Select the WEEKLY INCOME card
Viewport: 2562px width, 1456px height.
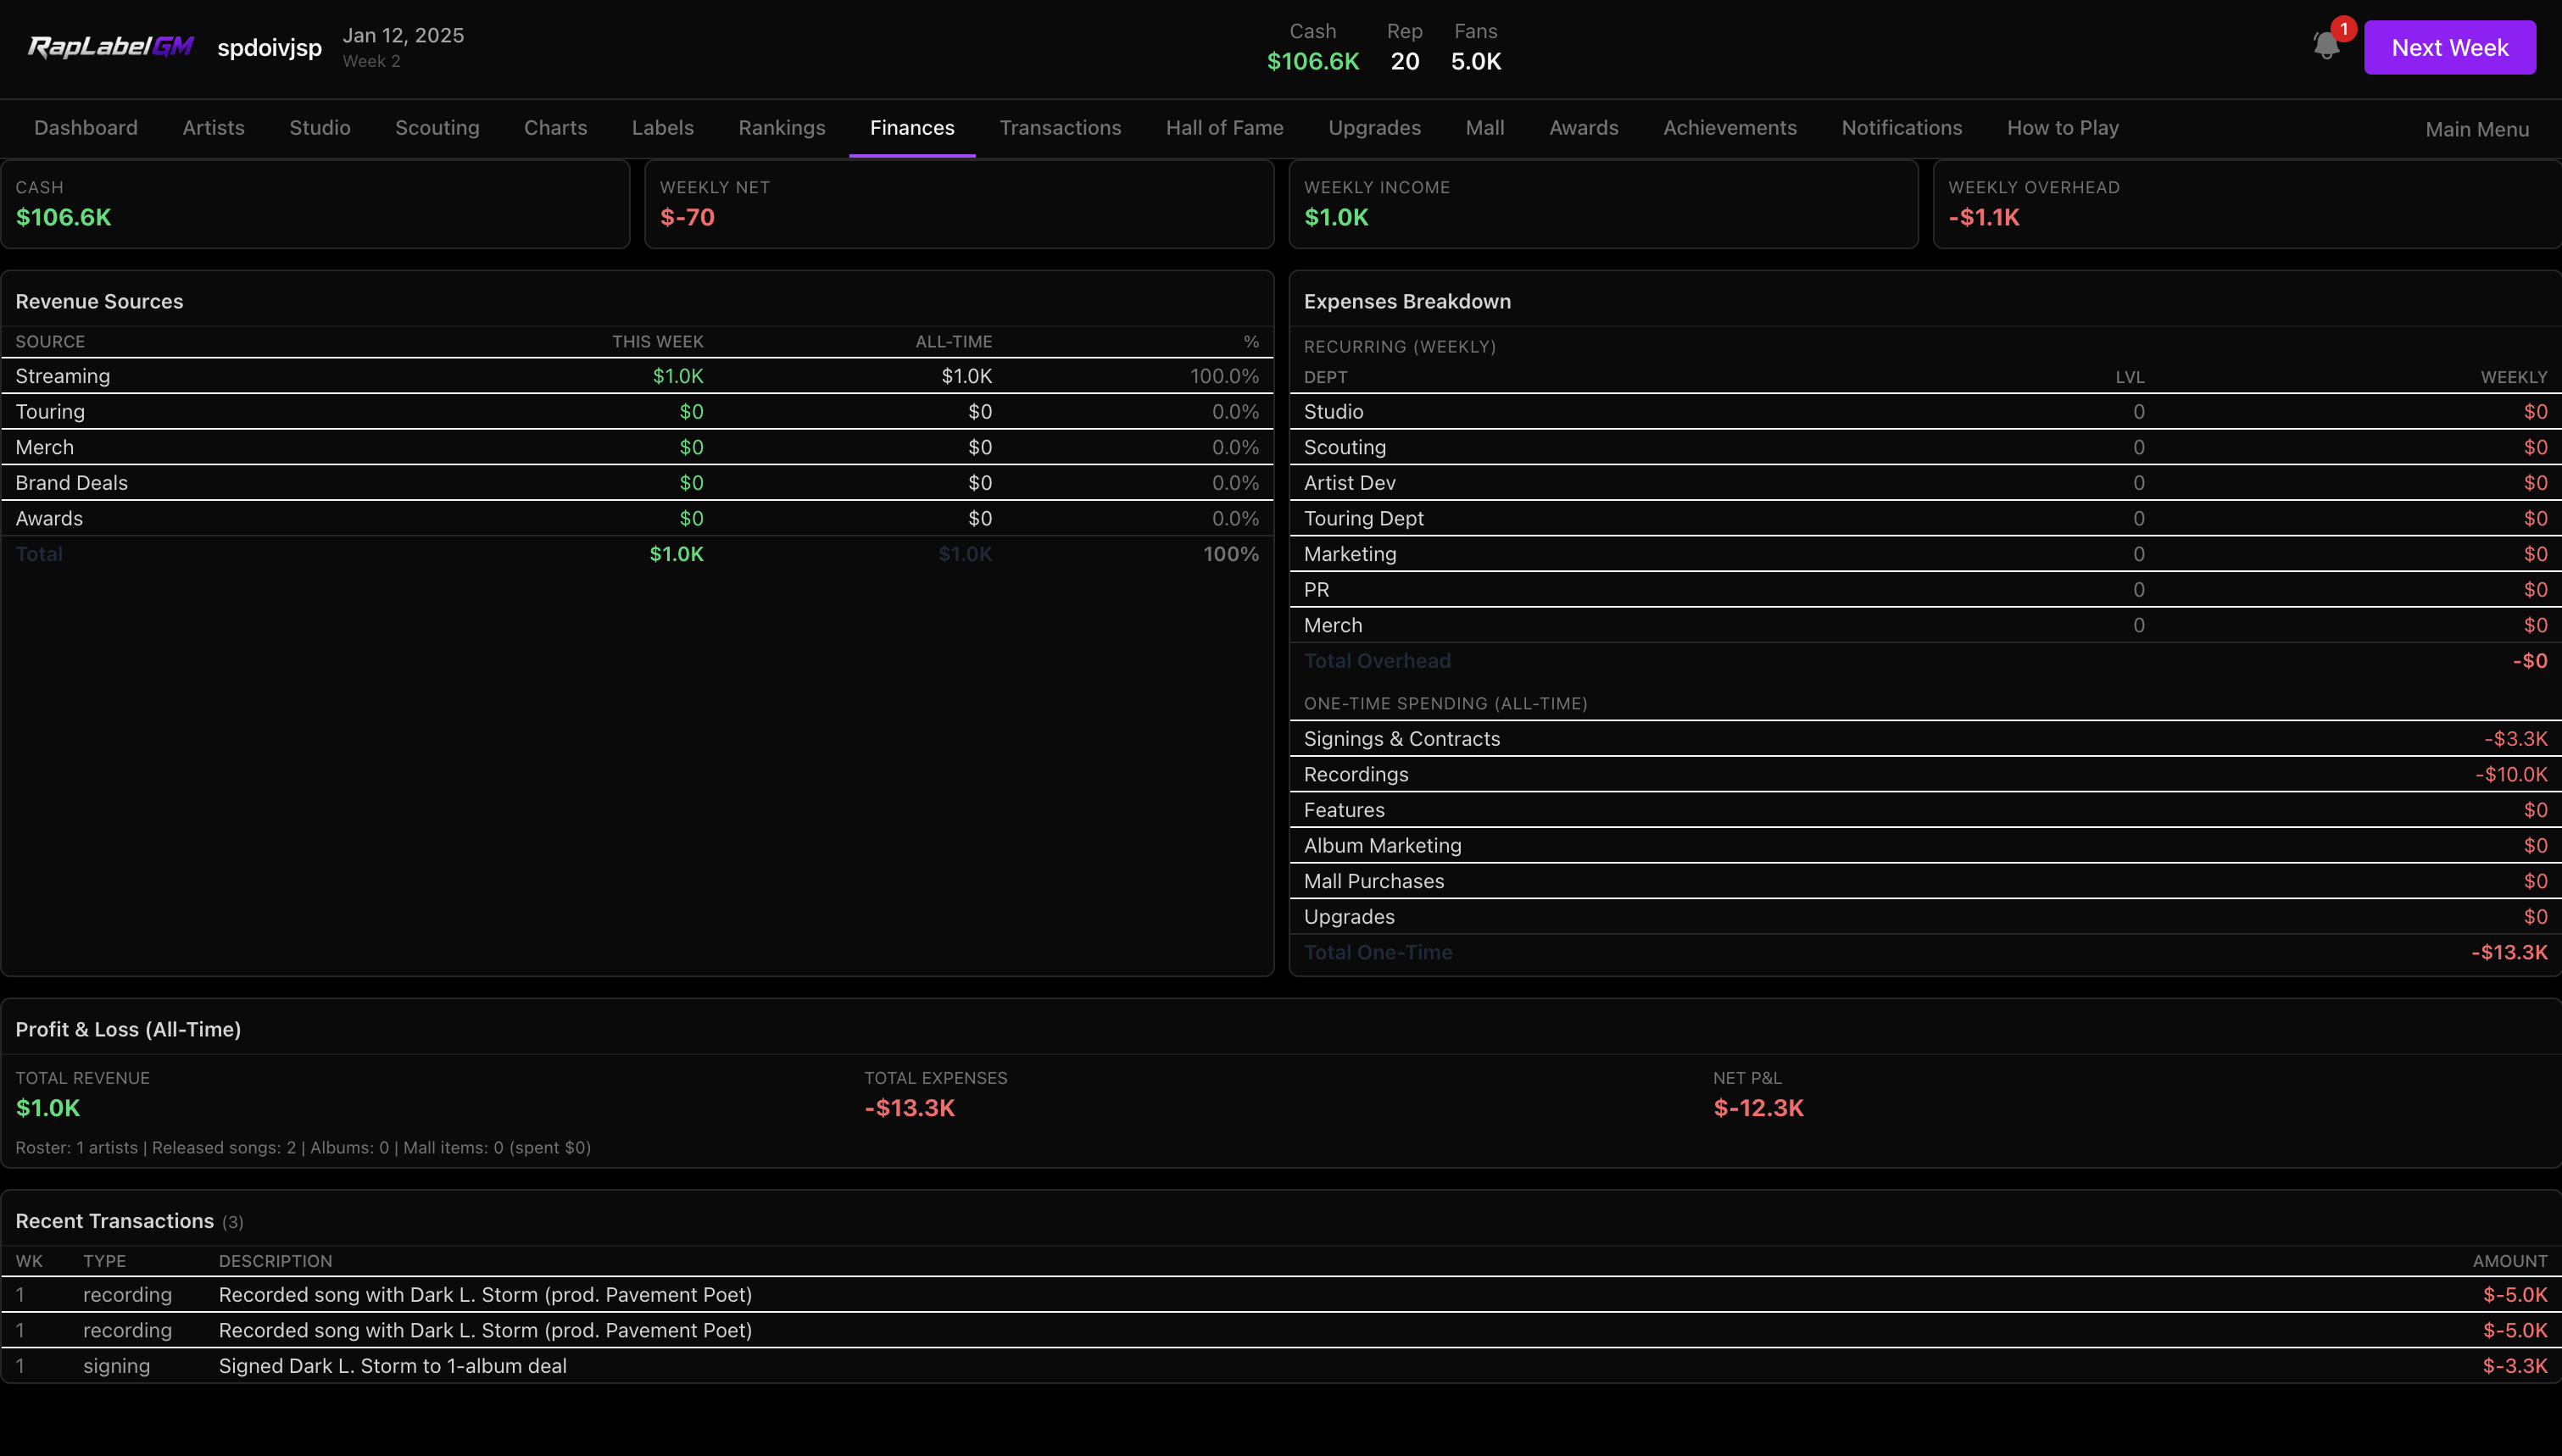pyautogui.click(x=1603, y=204)
